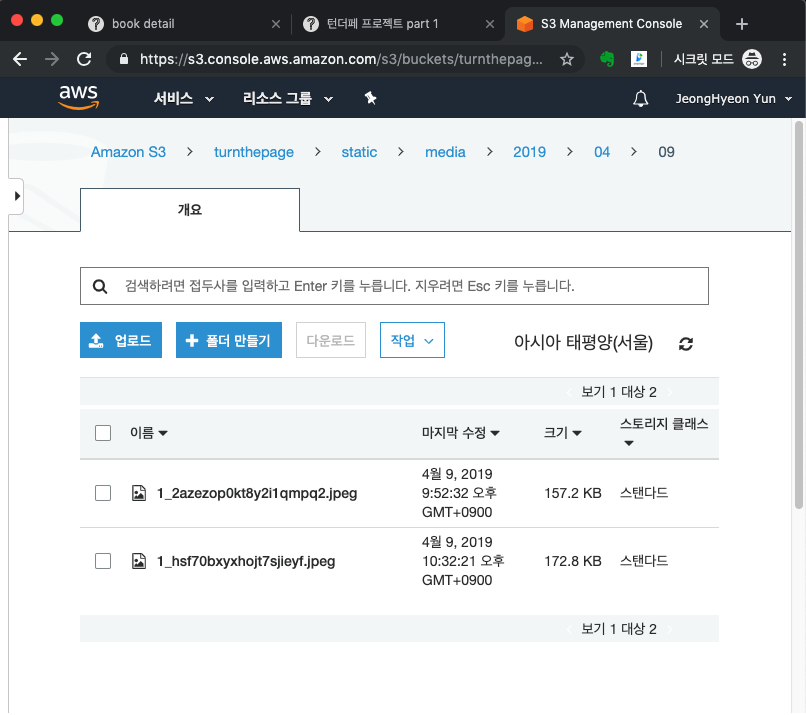Sort by the 크기 size column
Viewport: 806px width, 715px height.
pos(562,433)
